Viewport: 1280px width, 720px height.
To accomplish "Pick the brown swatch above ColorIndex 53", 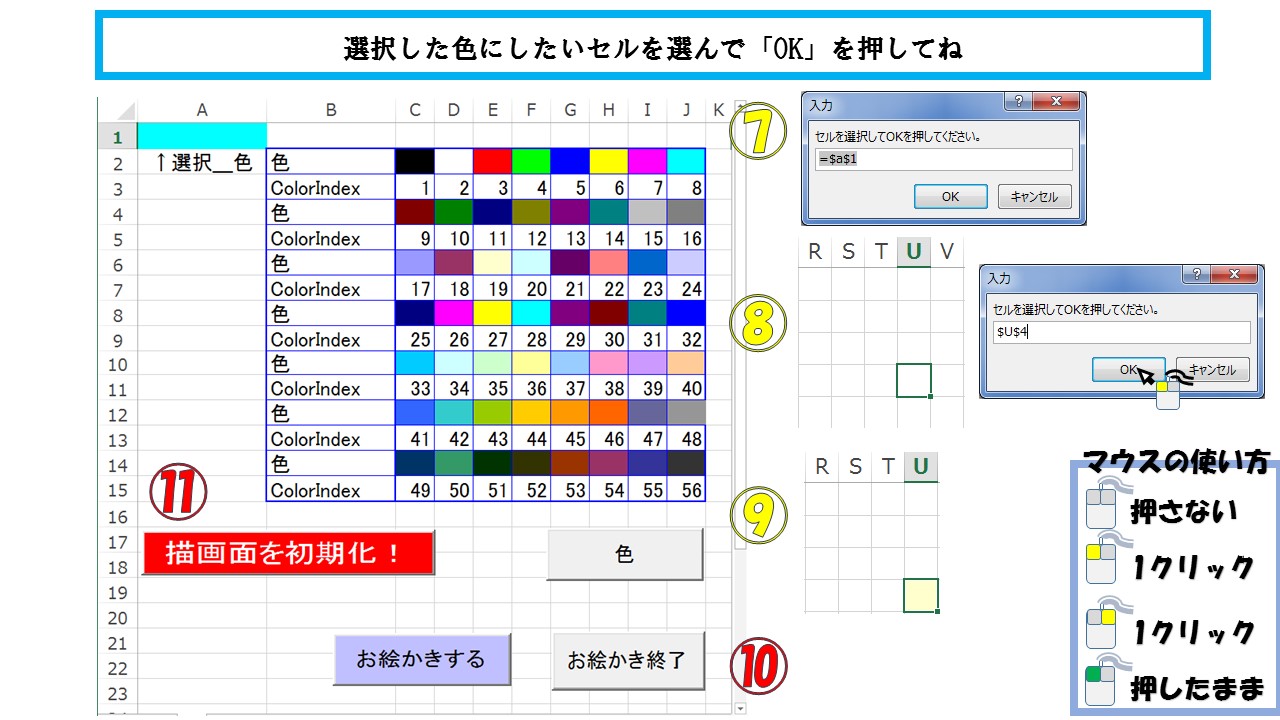I will pos(570,463).
